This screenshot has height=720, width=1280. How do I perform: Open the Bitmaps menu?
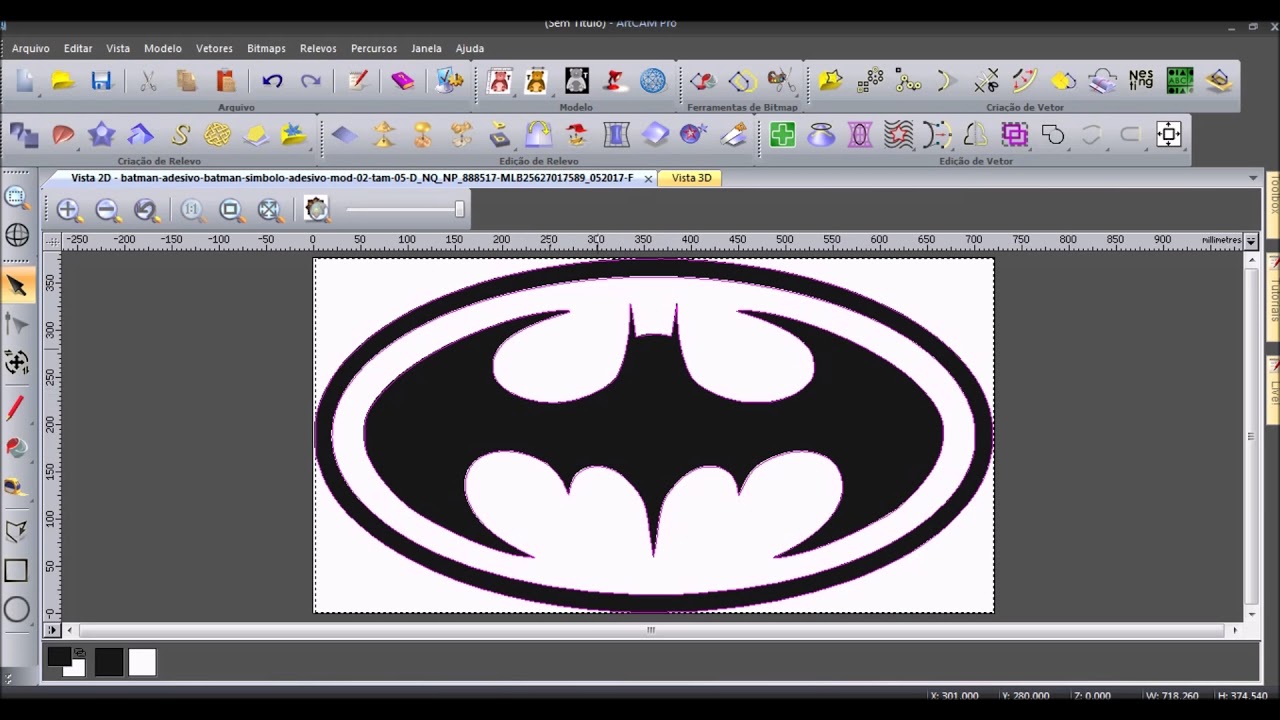[x=266, y=48]
